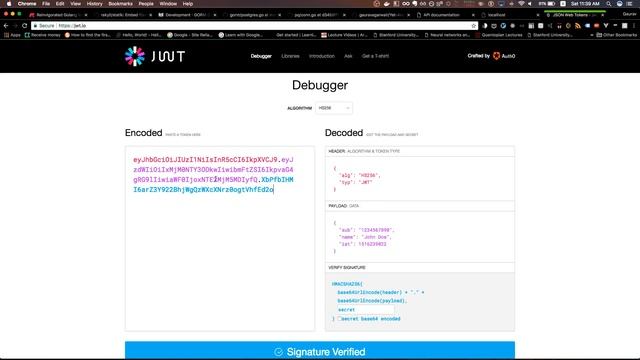Image resolution: width=640 pixels, height=360 pixels.
Task: Toggle the secret base64 encoded checkbox
Action: [339, 319]
